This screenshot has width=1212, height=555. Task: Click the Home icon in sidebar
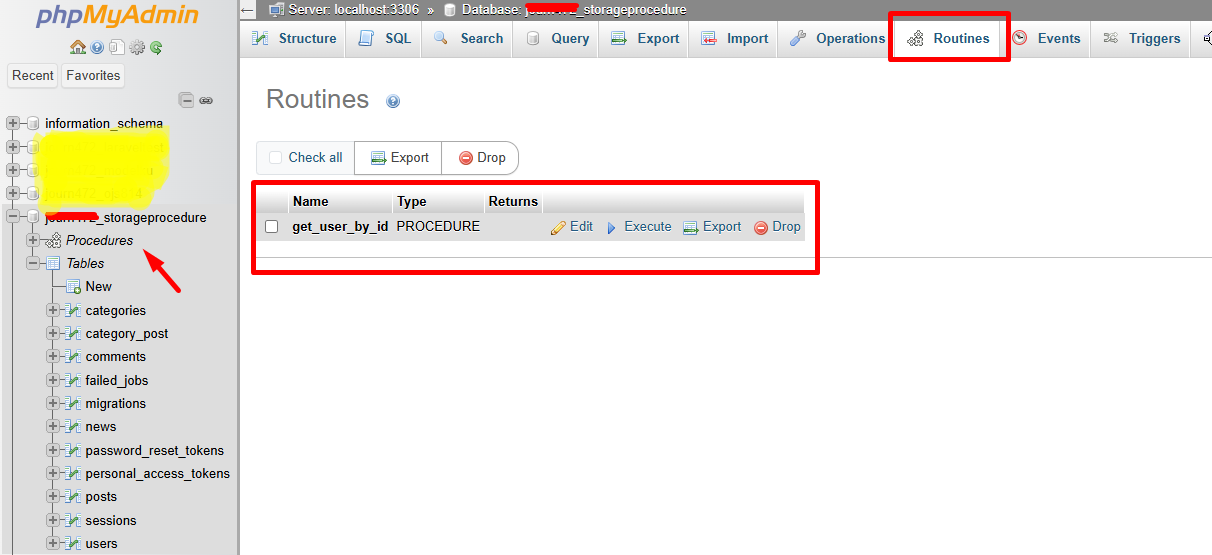click(x=77, y=47)
